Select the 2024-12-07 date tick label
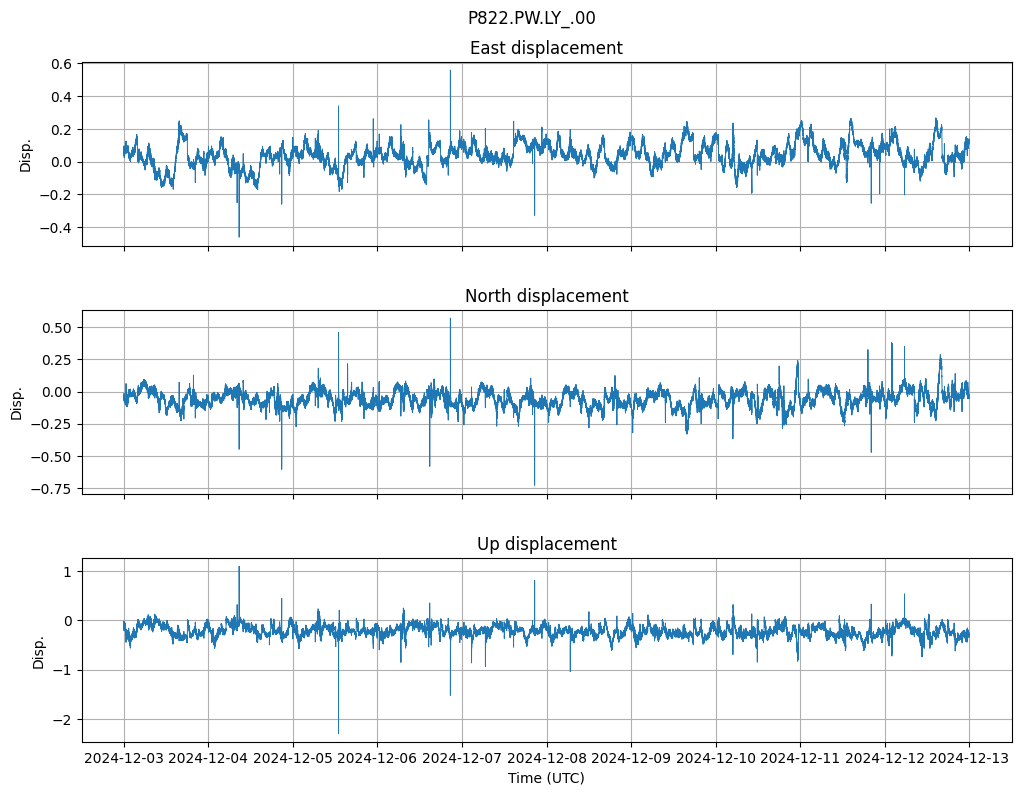The image size is (1021, 795). point(462,760)
